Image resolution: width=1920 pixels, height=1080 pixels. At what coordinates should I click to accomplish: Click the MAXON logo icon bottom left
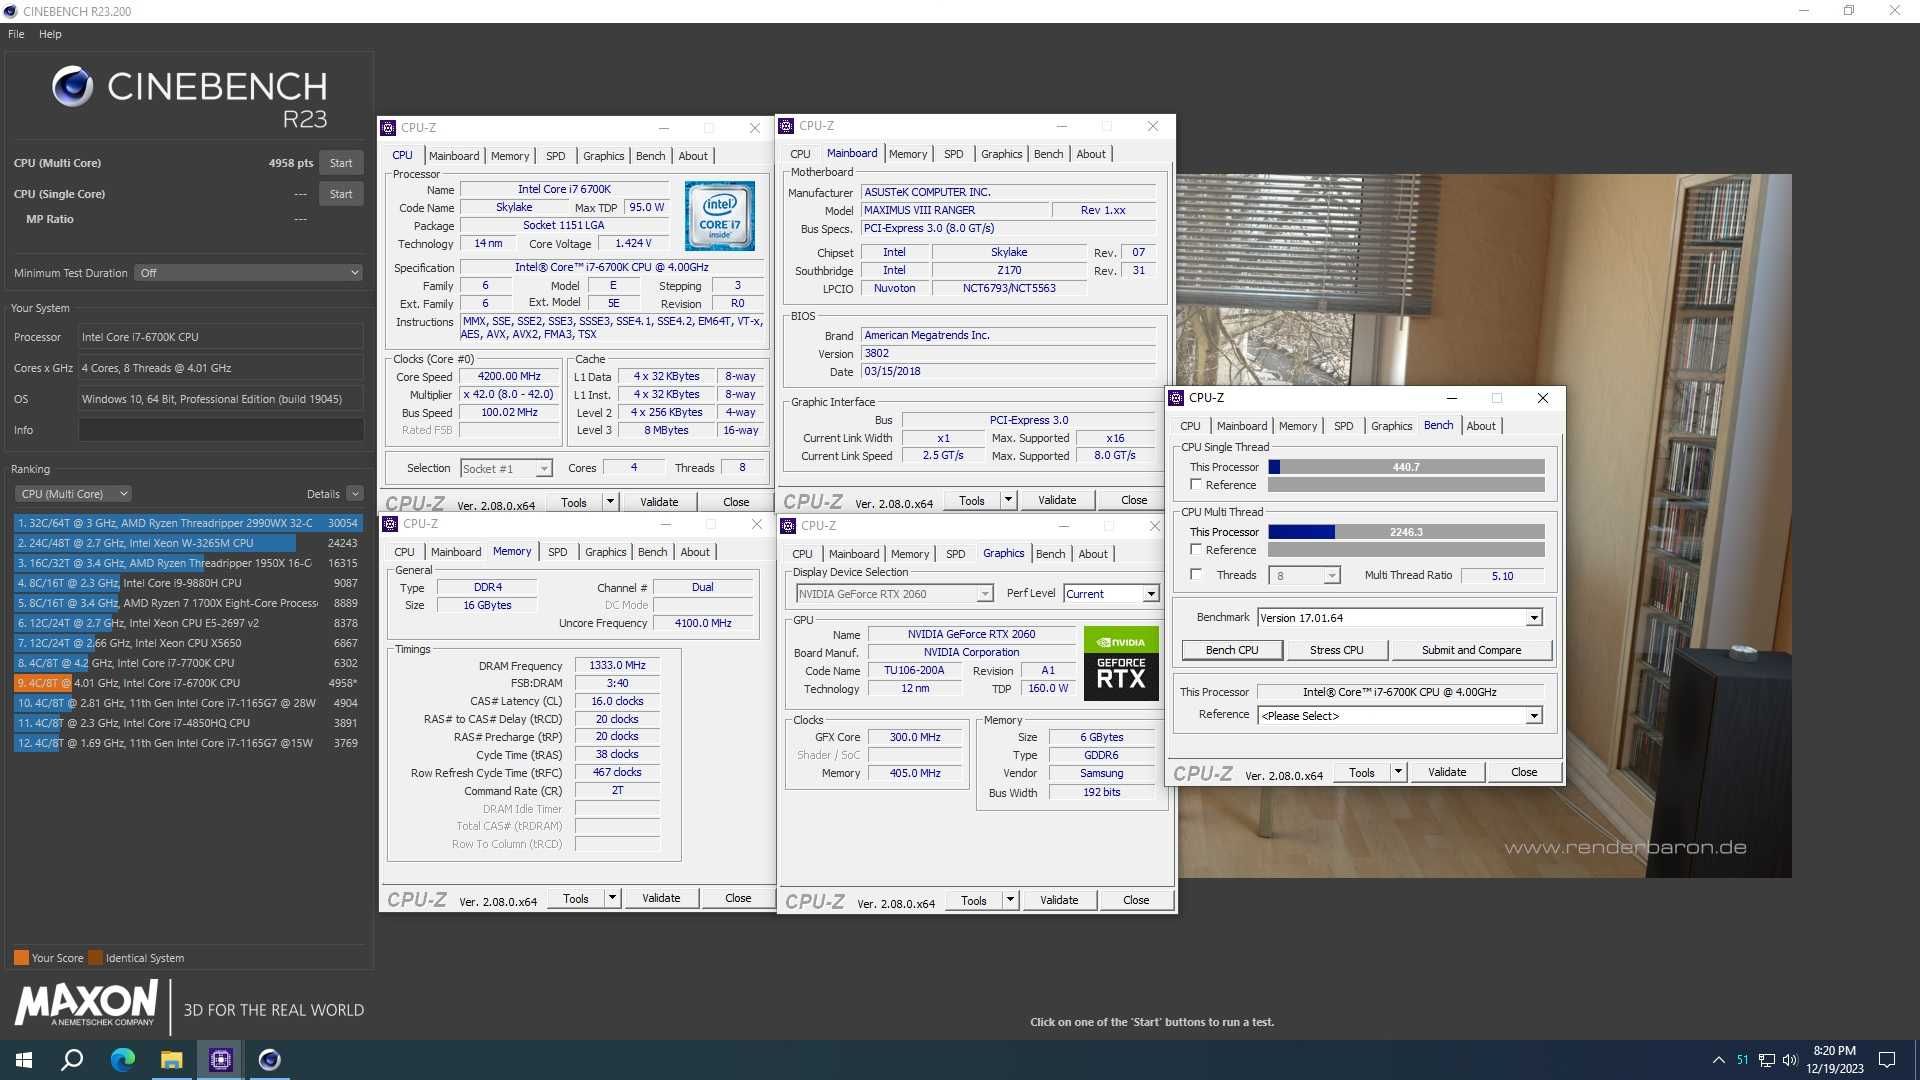tap(86, 1005)
